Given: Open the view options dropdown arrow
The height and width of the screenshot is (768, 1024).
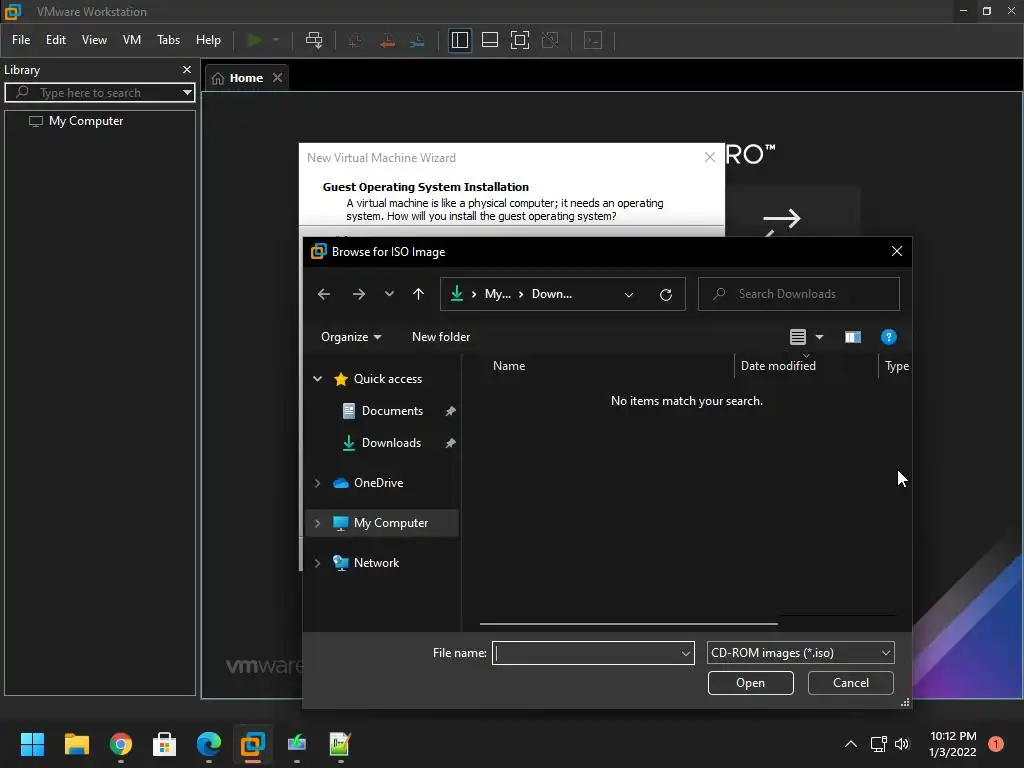Looking at the screenshot, I should (820, 337).
